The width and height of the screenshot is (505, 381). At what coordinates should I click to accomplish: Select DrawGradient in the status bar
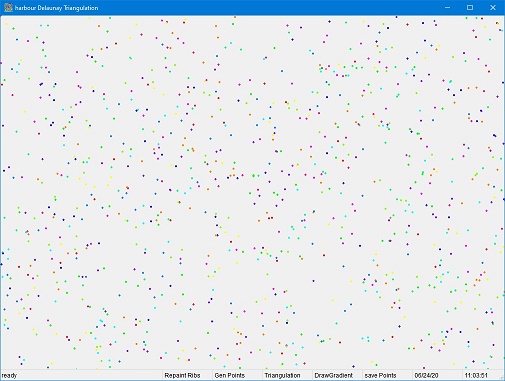[333, 375]
